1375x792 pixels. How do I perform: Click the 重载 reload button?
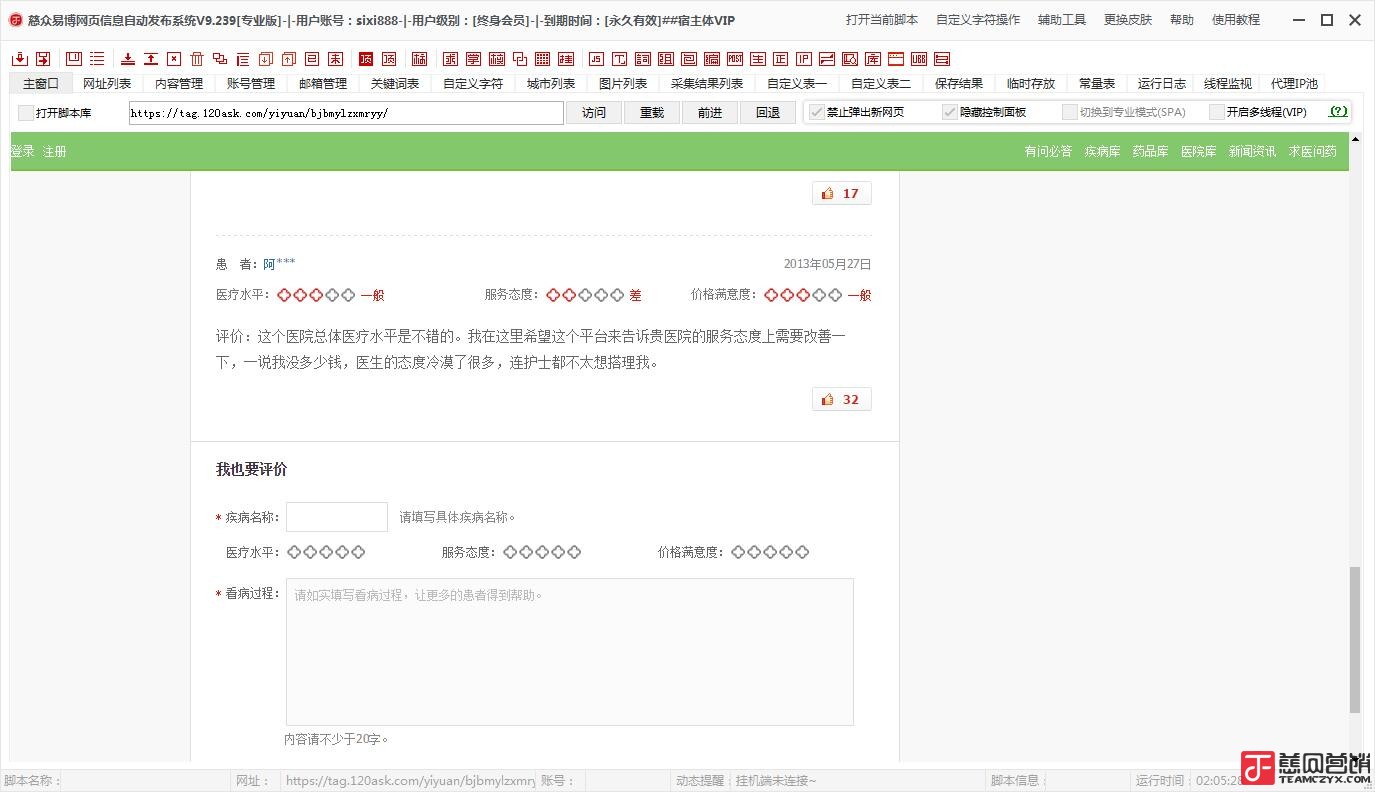click(x=652, y=112)
